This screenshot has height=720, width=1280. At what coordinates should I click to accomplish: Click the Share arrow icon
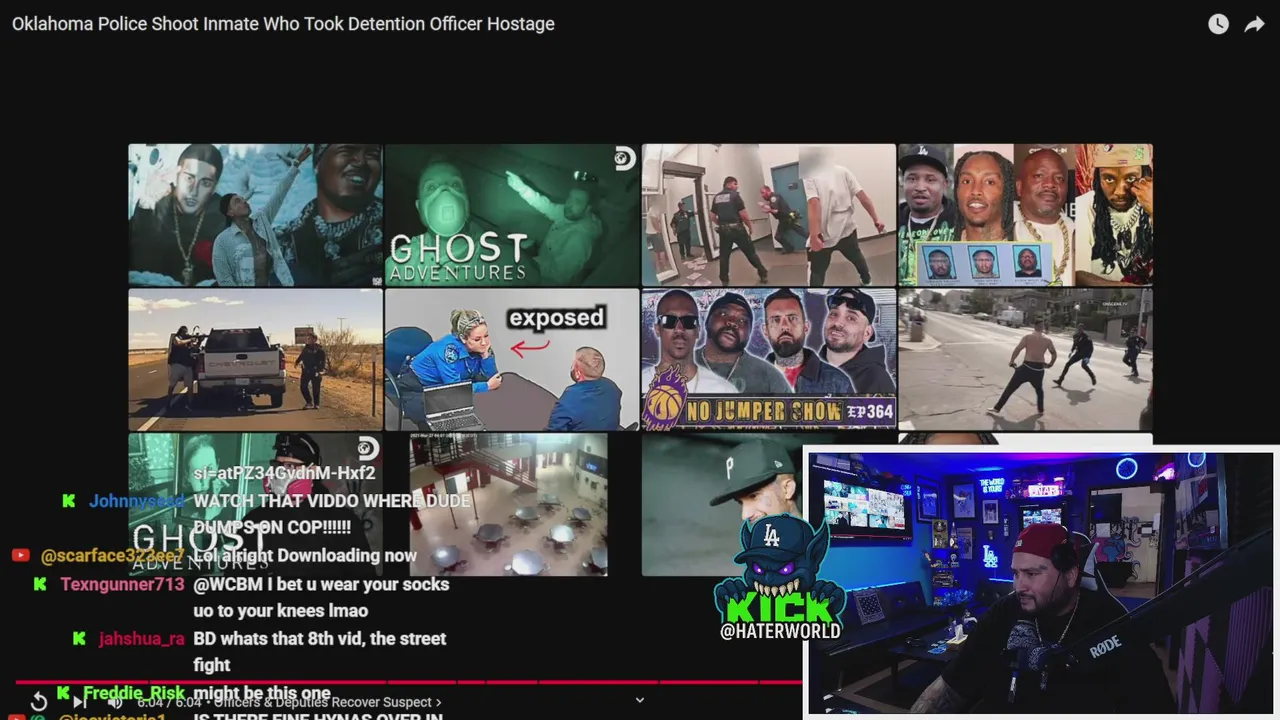[x=1254, y=24]
